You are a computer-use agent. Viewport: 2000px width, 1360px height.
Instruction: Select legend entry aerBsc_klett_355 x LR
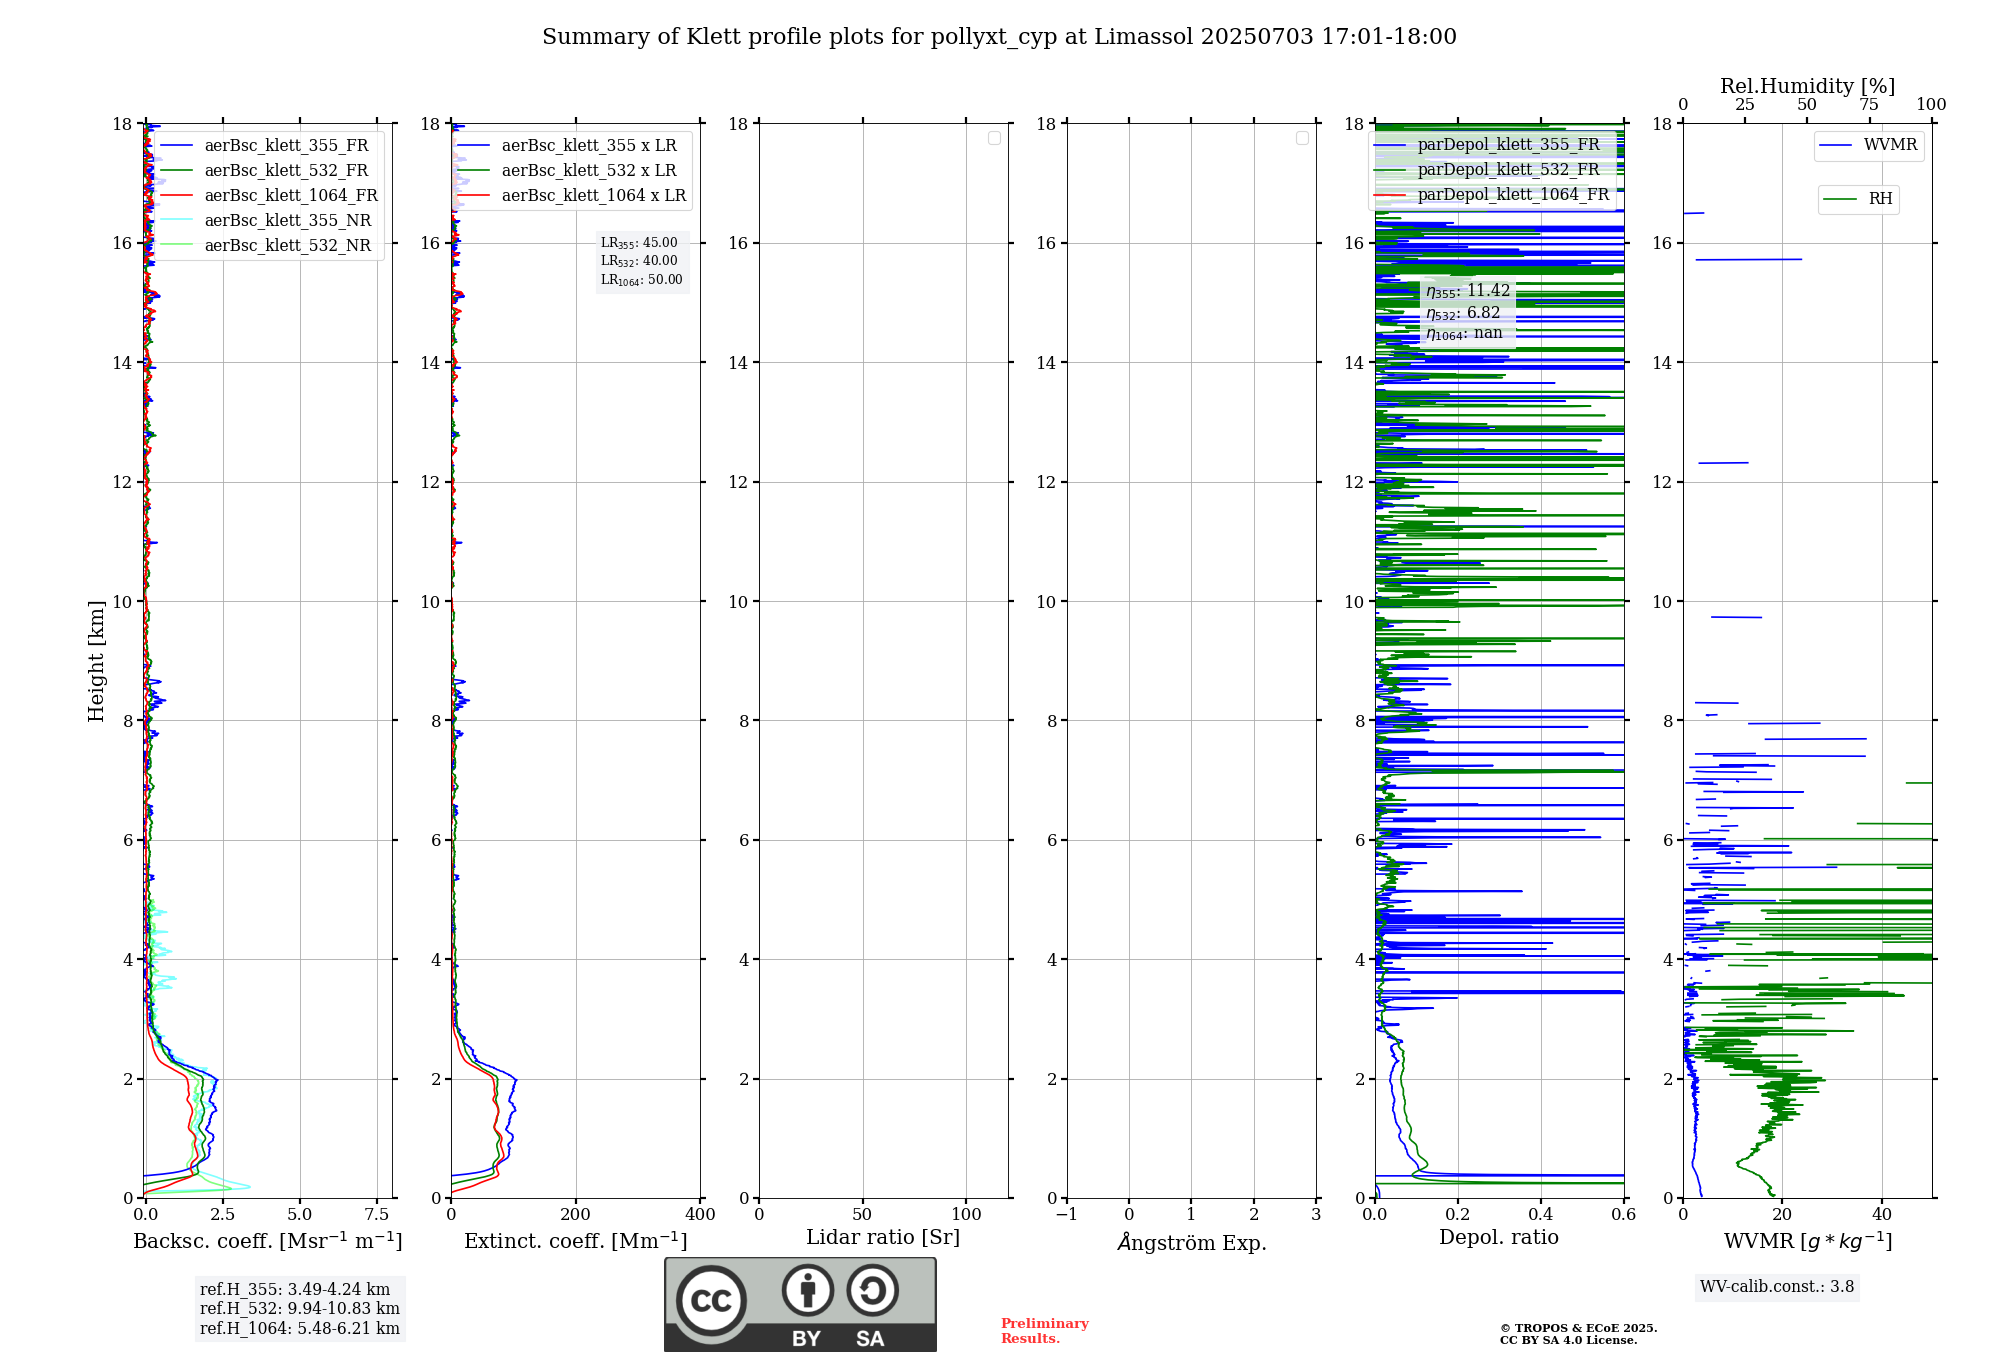coord(568,146)
